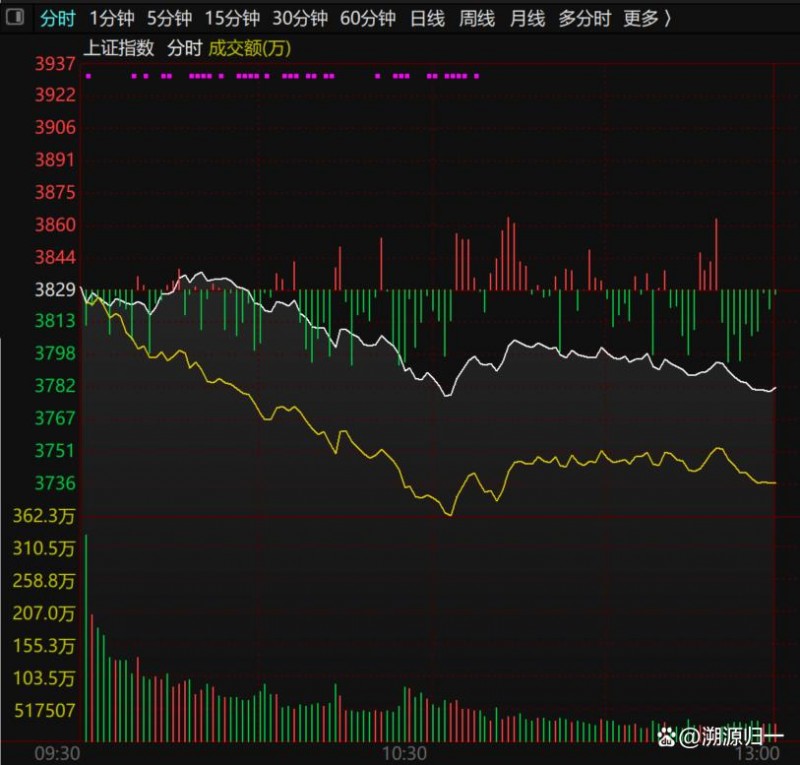
Task: Open the 月线 monthly chart
Action: pos(527,18)
